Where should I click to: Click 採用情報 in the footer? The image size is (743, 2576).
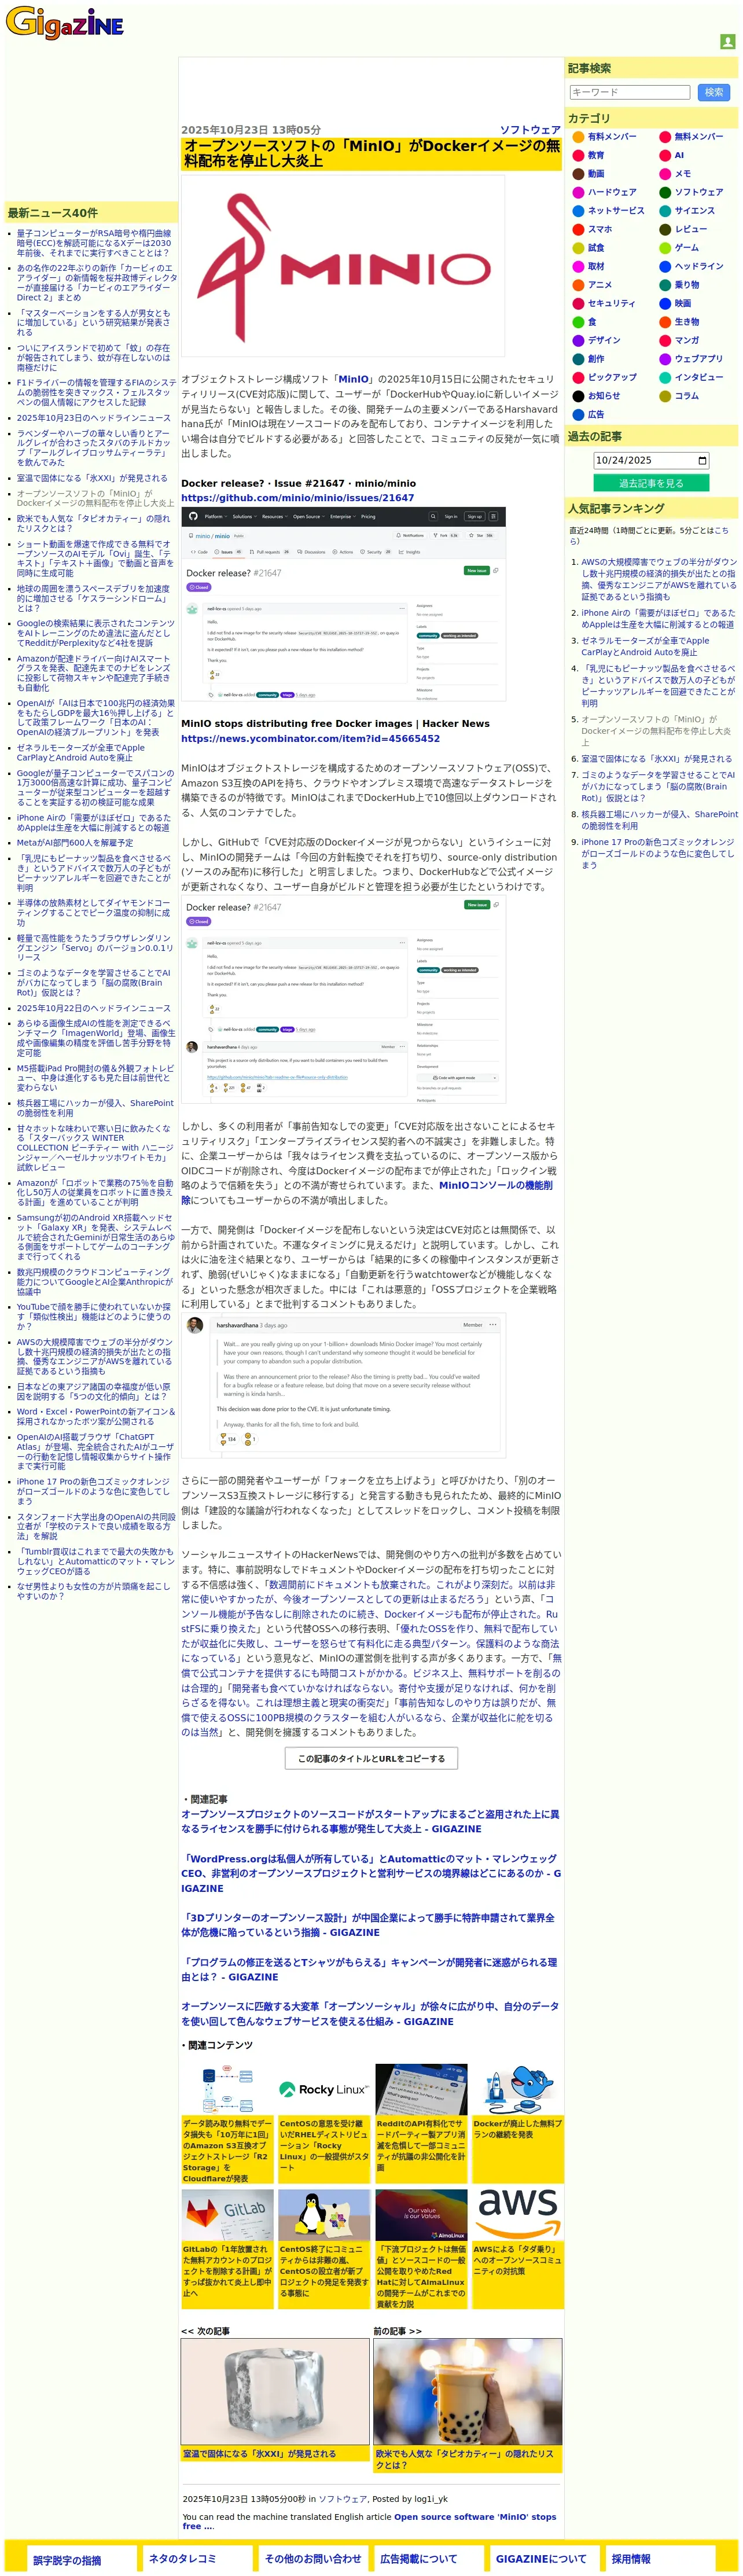[631, 2558]
